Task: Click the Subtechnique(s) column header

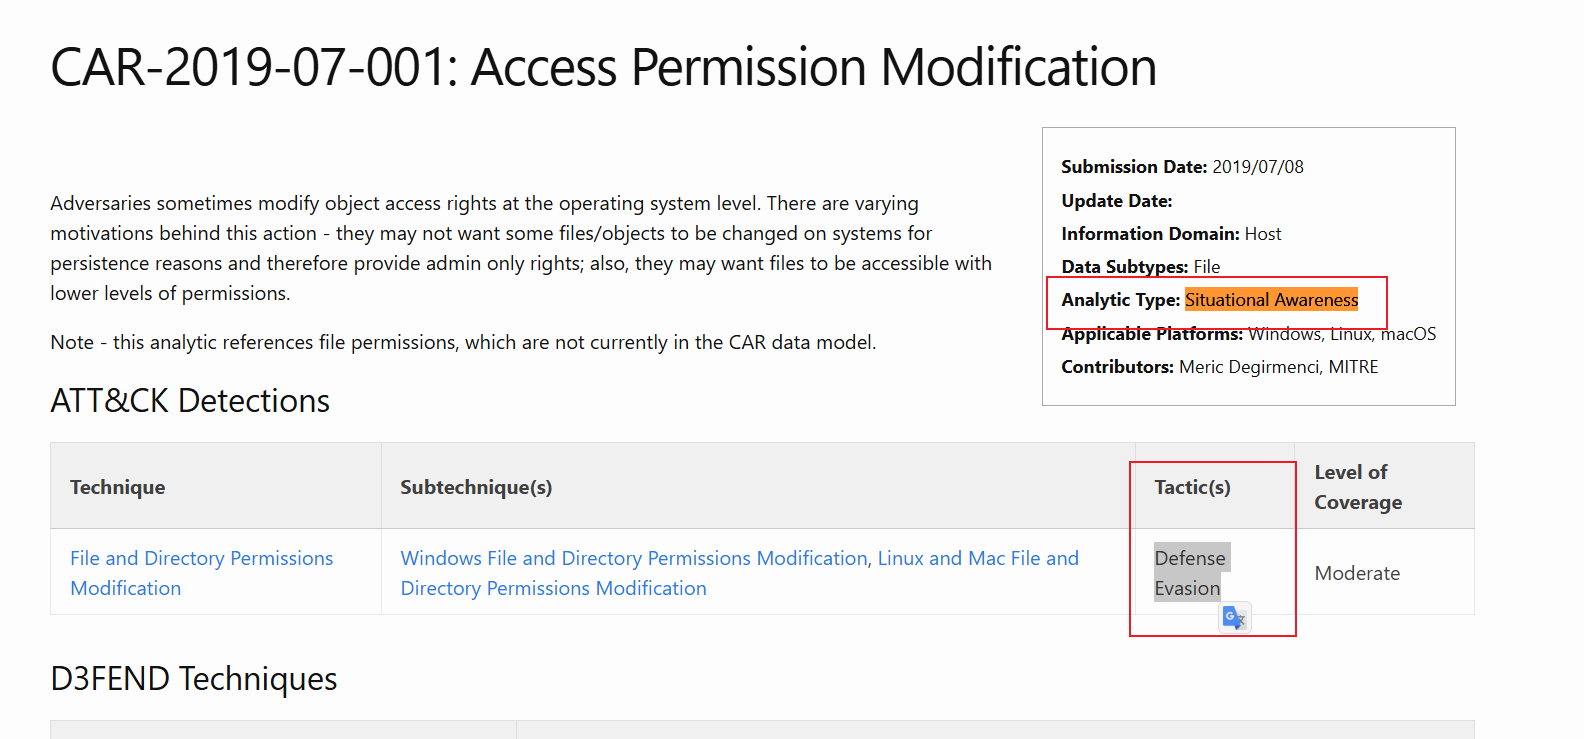Action: point(476,487)
